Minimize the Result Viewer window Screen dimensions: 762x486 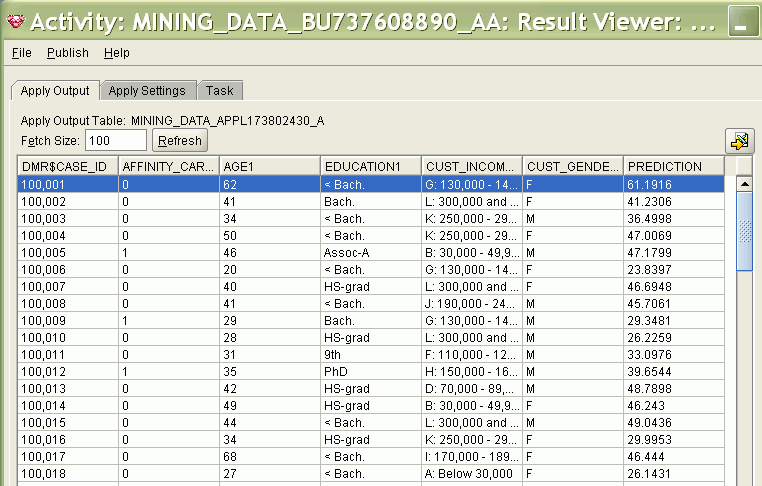point(743,21)
